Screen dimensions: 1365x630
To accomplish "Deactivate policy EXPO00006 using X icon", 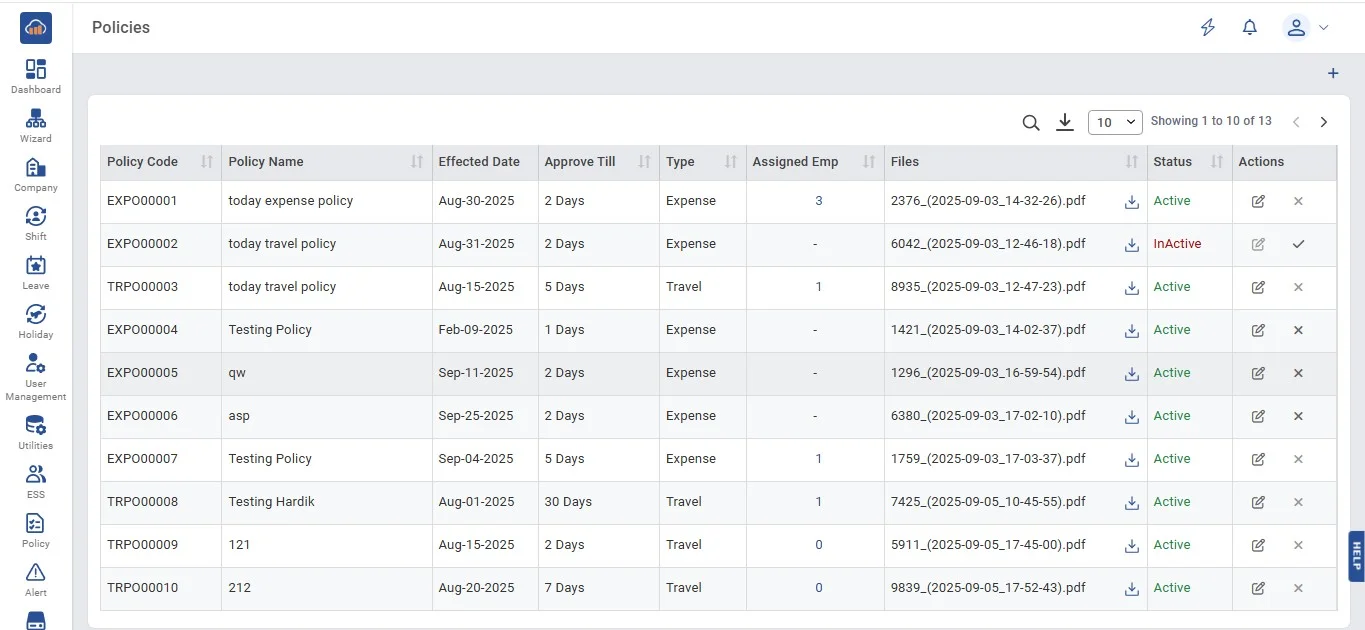I will coord(1298,416).
